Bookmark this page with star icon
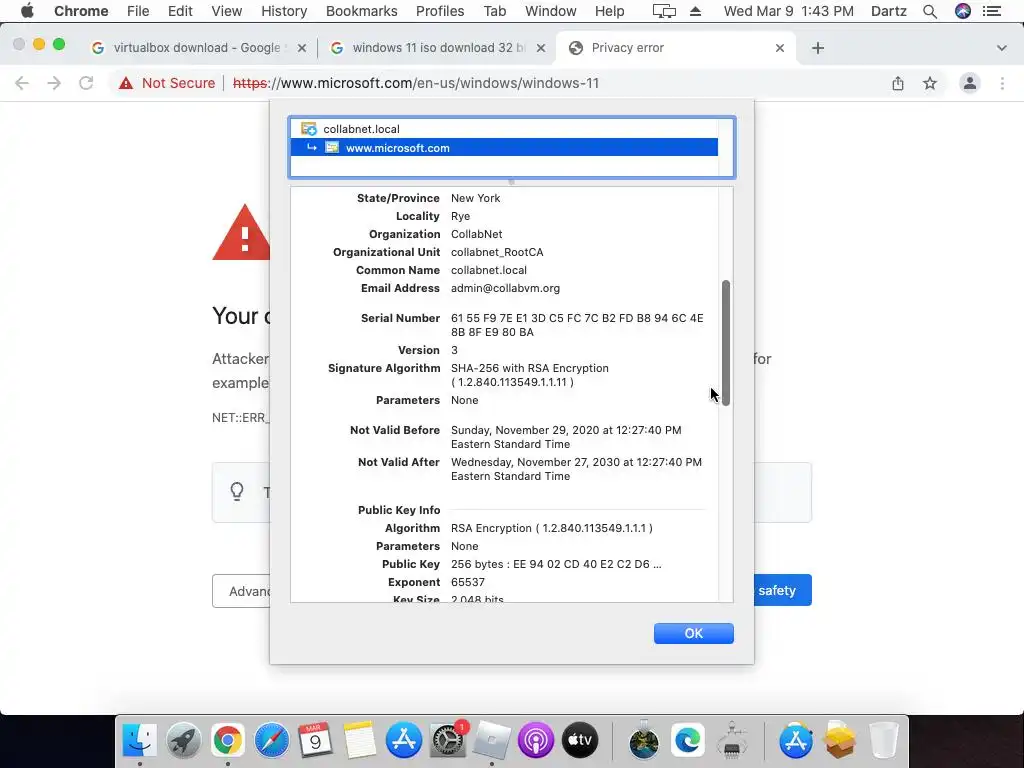The width and height of the screenshot is (1024, 768). click(x=930, y=83)
